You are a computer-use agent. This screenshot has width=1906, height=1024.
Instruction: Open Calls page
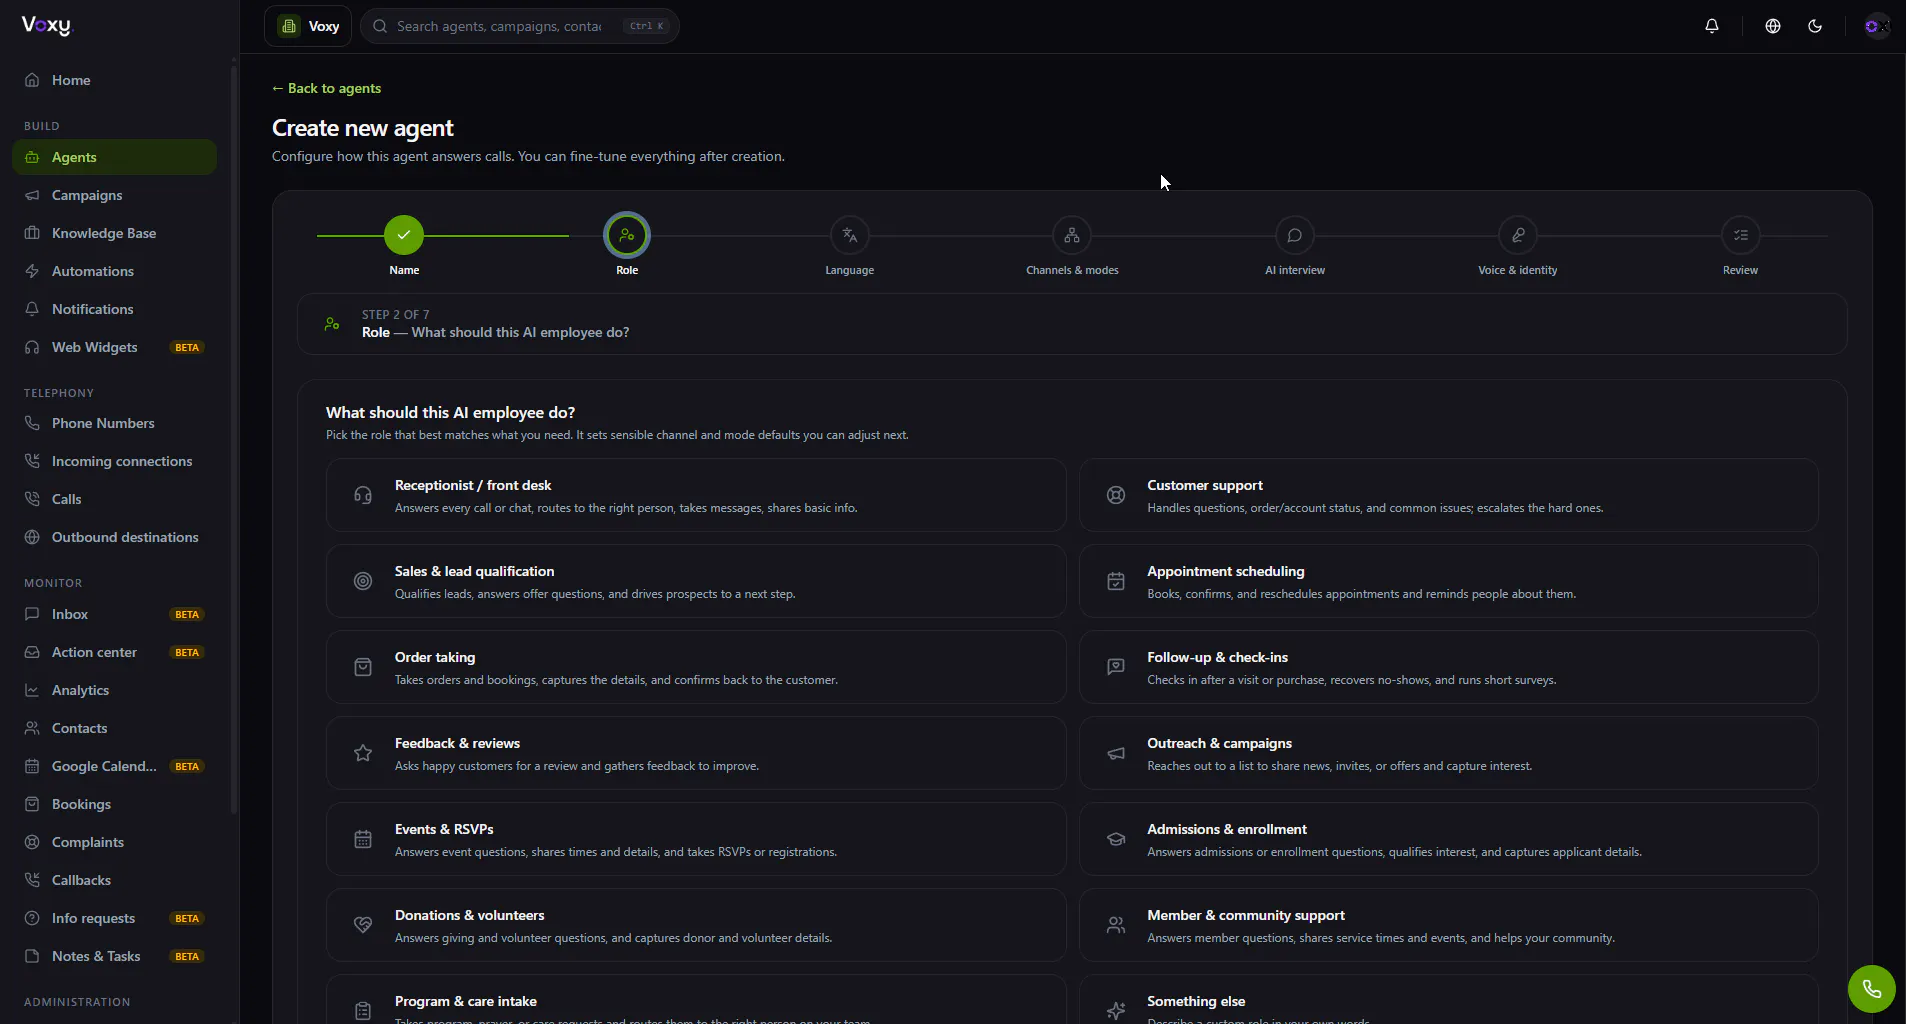tap(114, 499)
